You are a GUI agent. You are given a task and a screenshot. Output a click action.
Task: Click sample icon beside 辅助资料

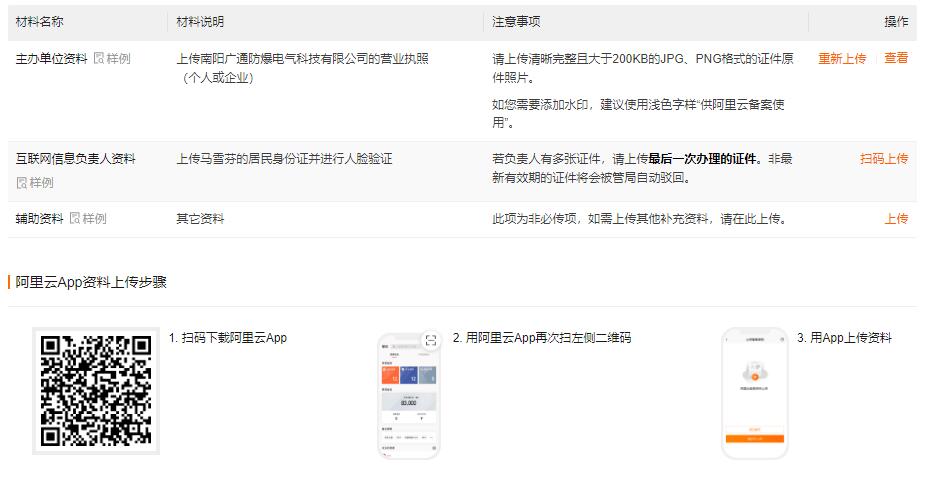click(x=75, y=219)
